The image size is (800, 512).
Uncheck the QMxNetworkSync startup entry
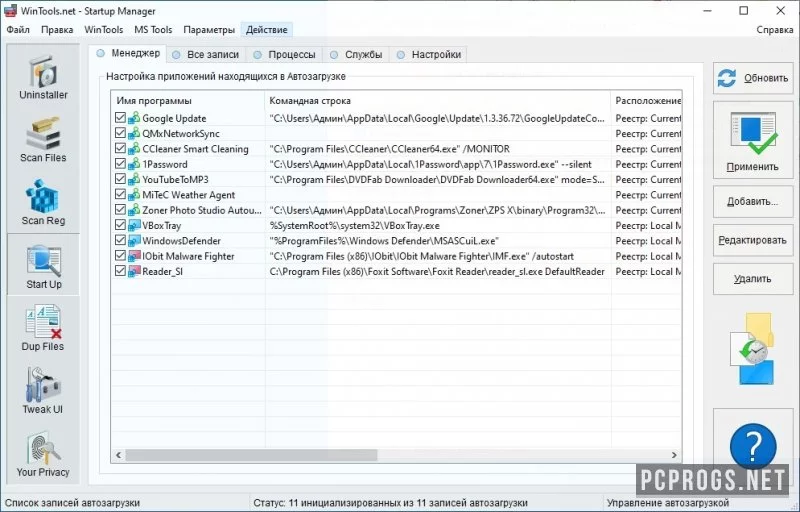[x=120, y=133]
